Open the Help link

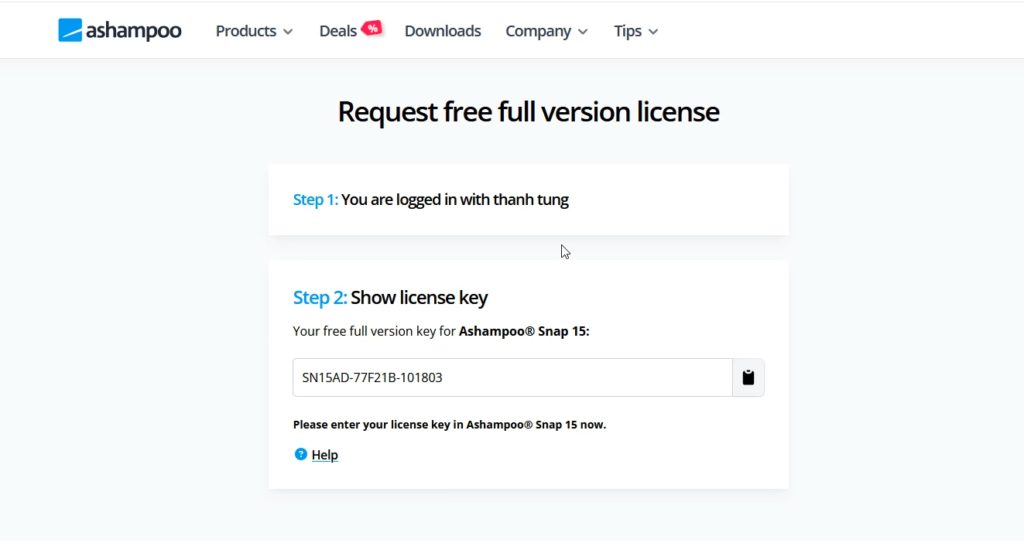click(325, 455)
